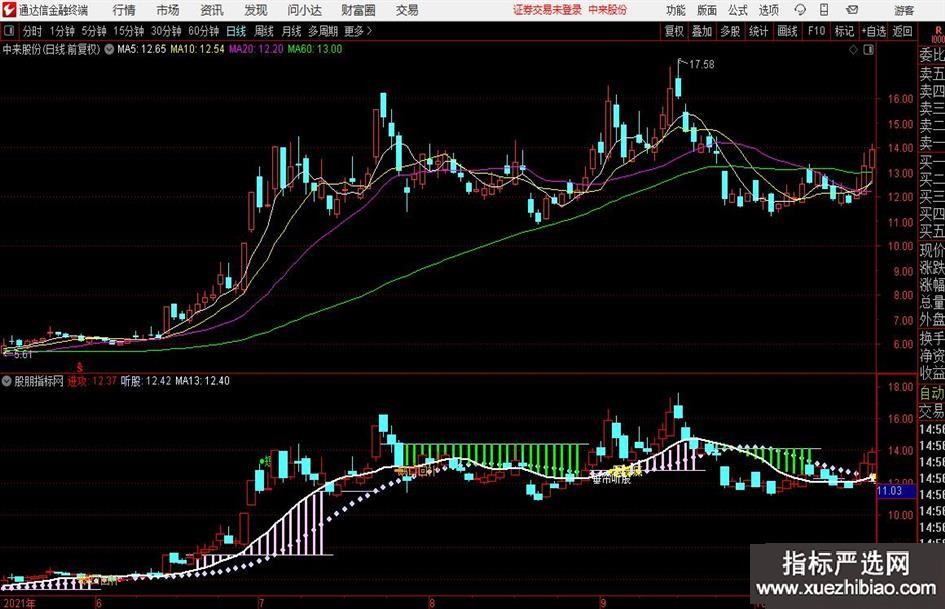
Task: Switch to the 1分钟 period tab
Action: (x=61, y=31)
